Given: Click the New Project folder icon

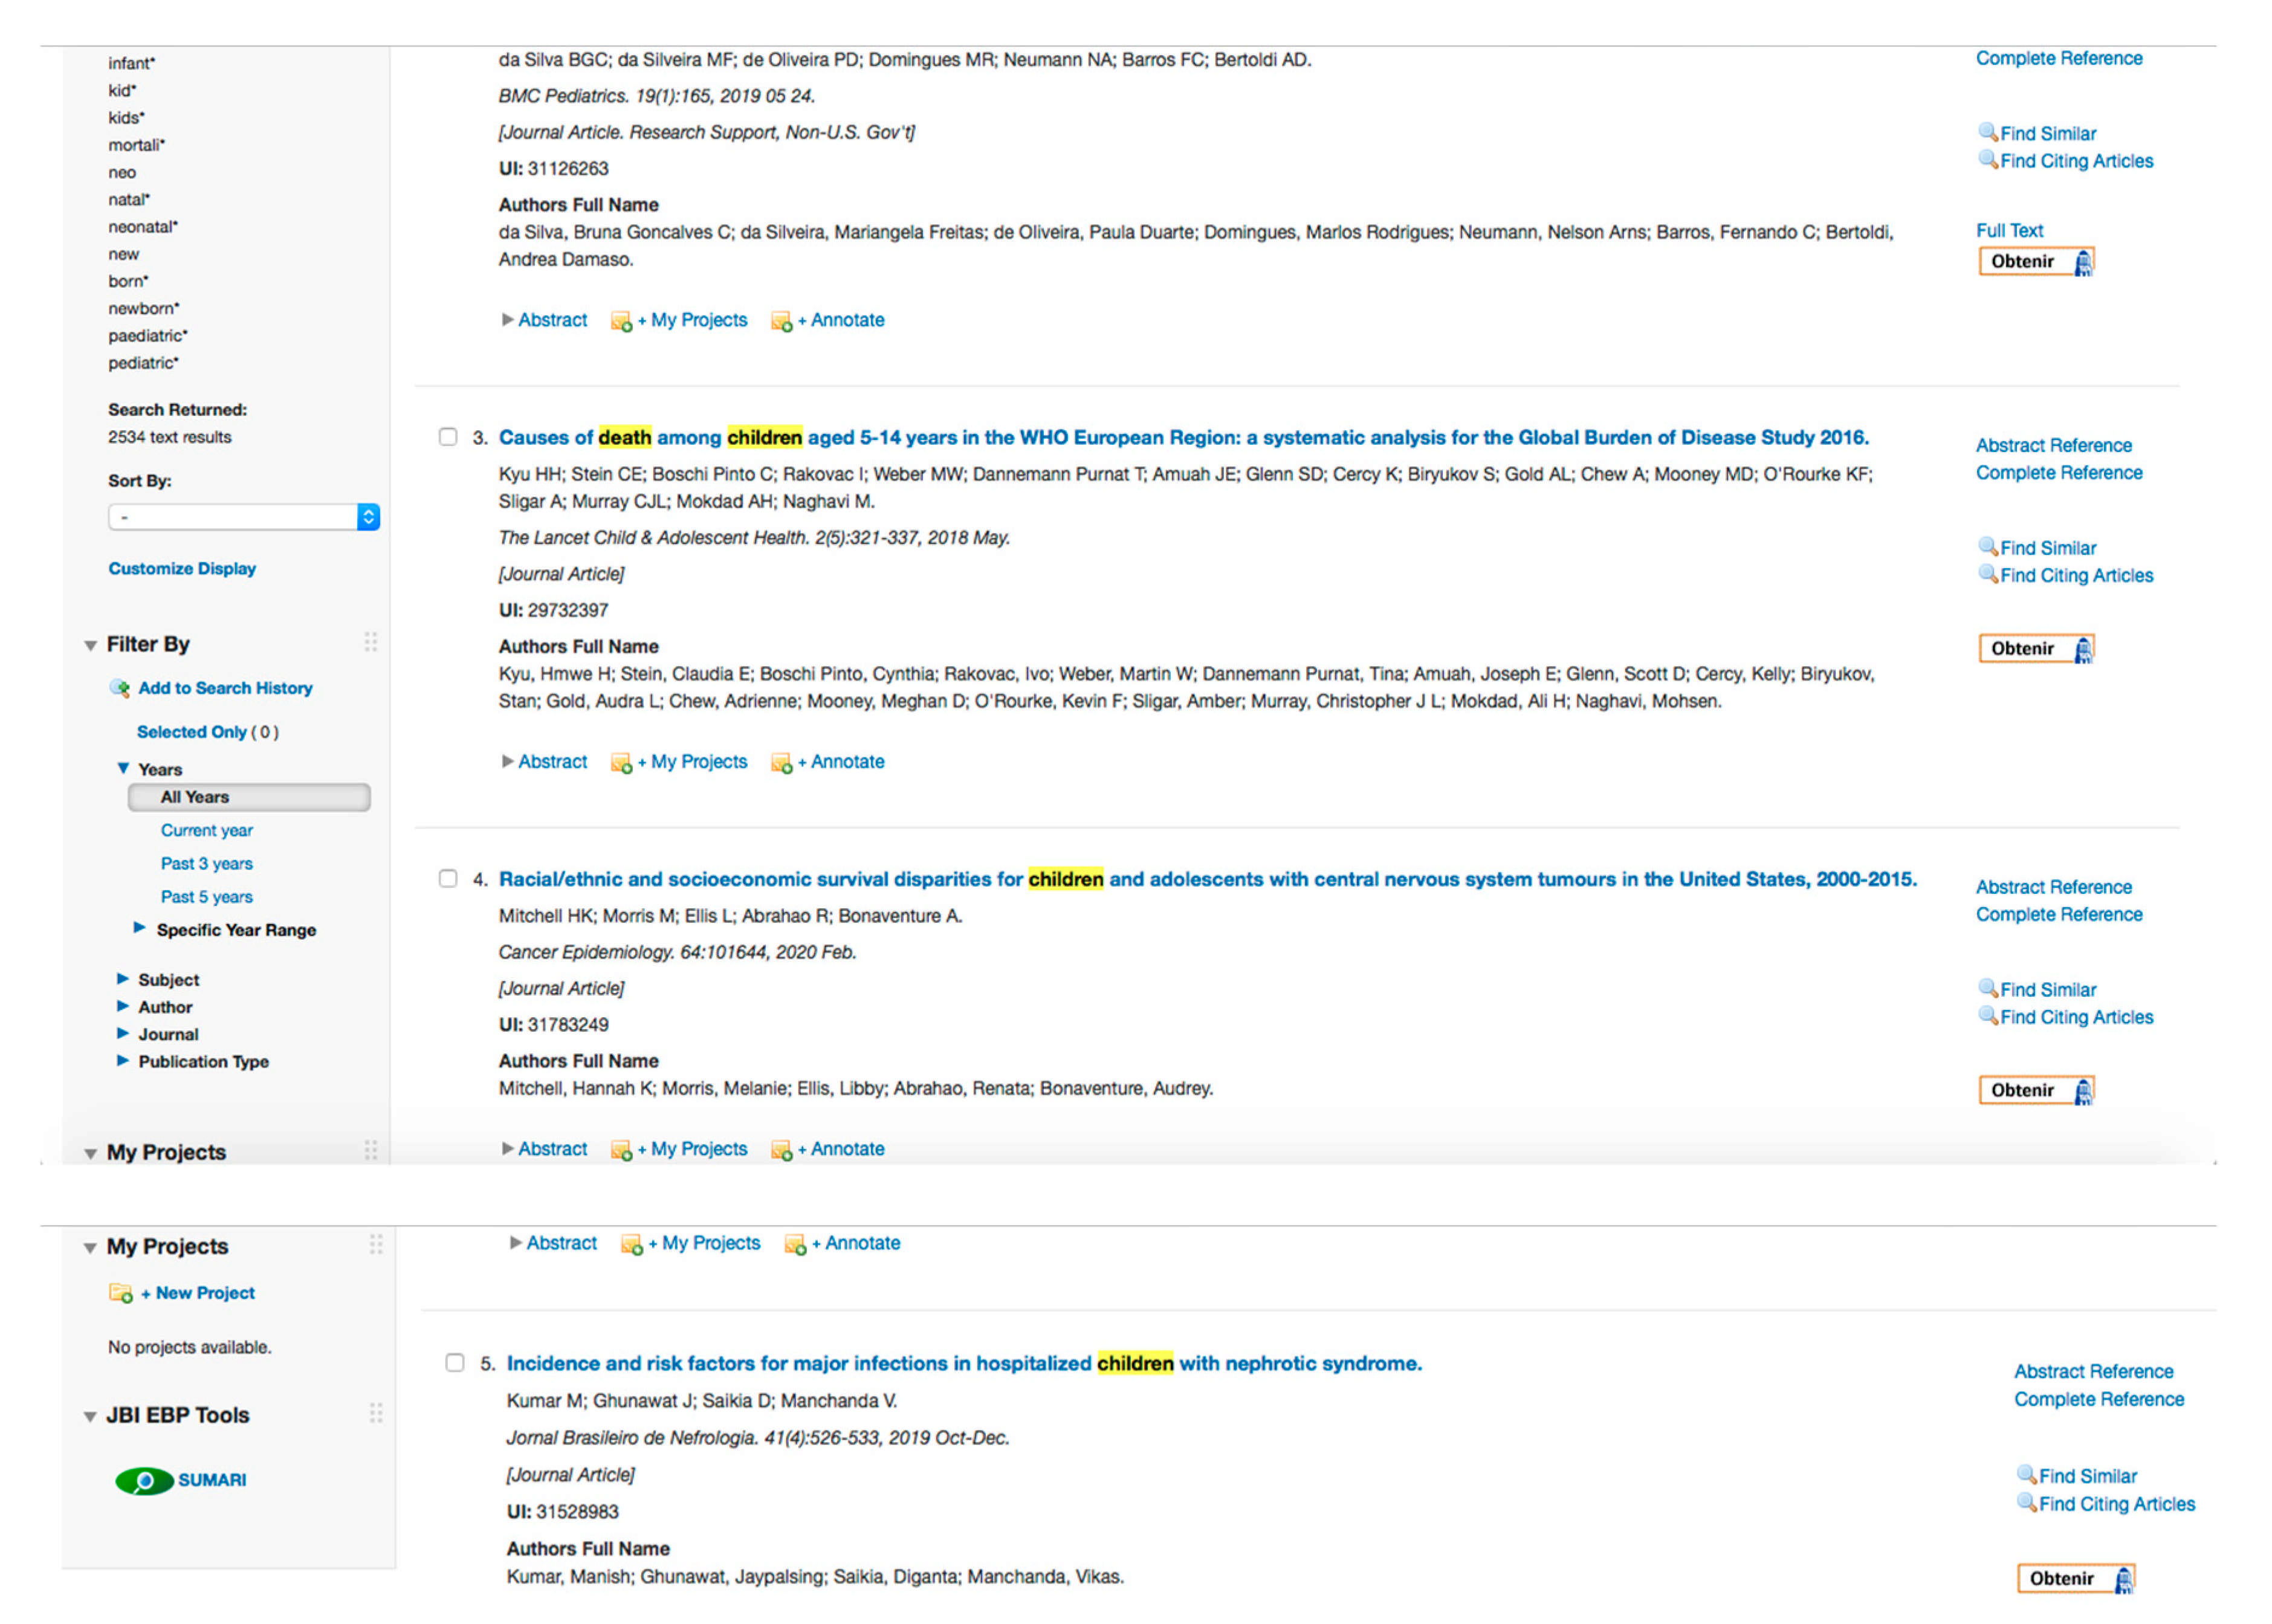Looking at the screenshot, I should (120, 1293).
